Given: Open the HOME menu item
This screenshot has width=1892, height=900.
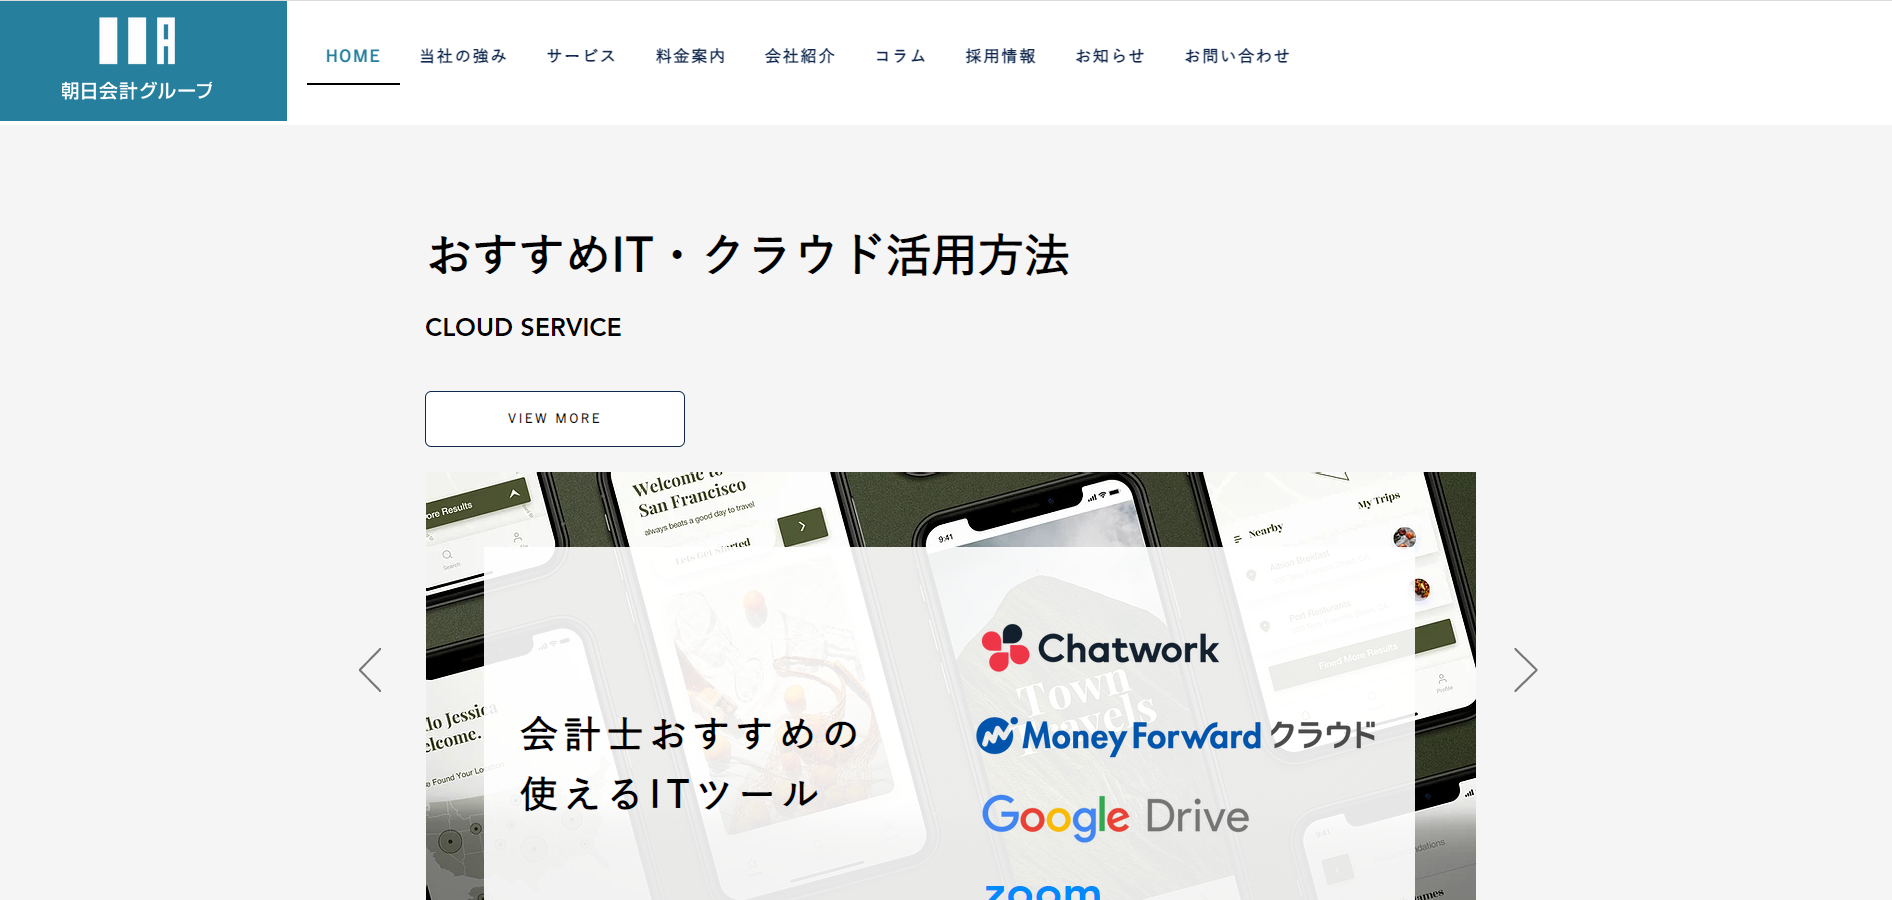Looking at the screenshot, I should coord(353,56).
